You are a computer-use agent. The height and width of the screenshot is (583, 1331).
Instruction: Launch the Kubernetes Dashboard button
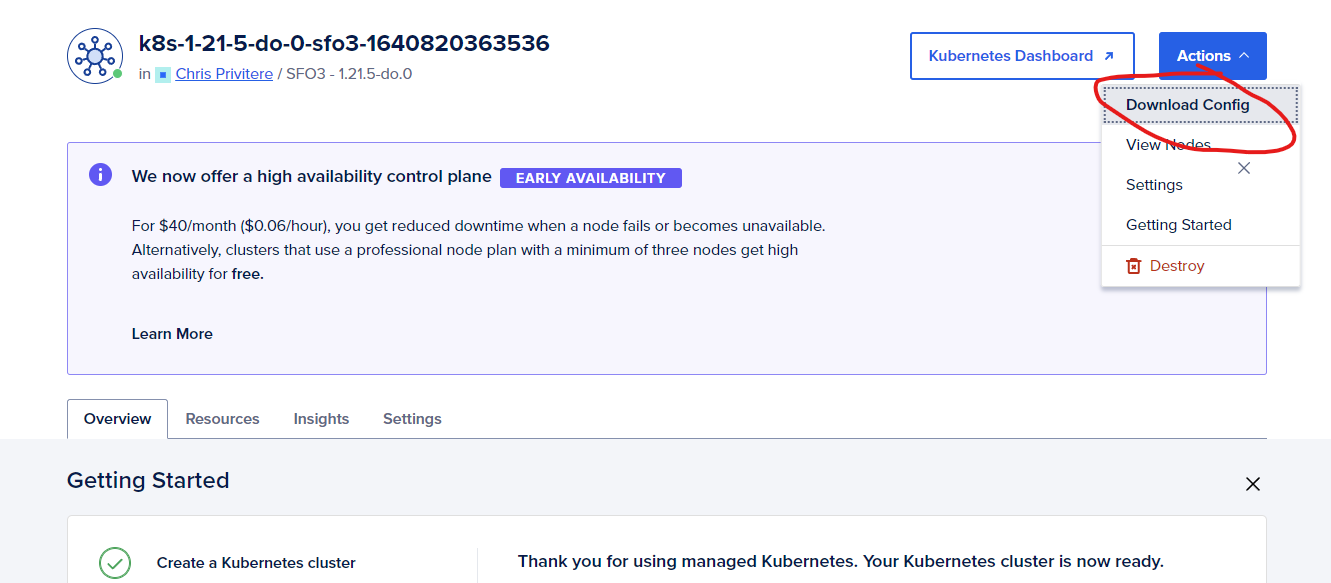point(1021,56)
